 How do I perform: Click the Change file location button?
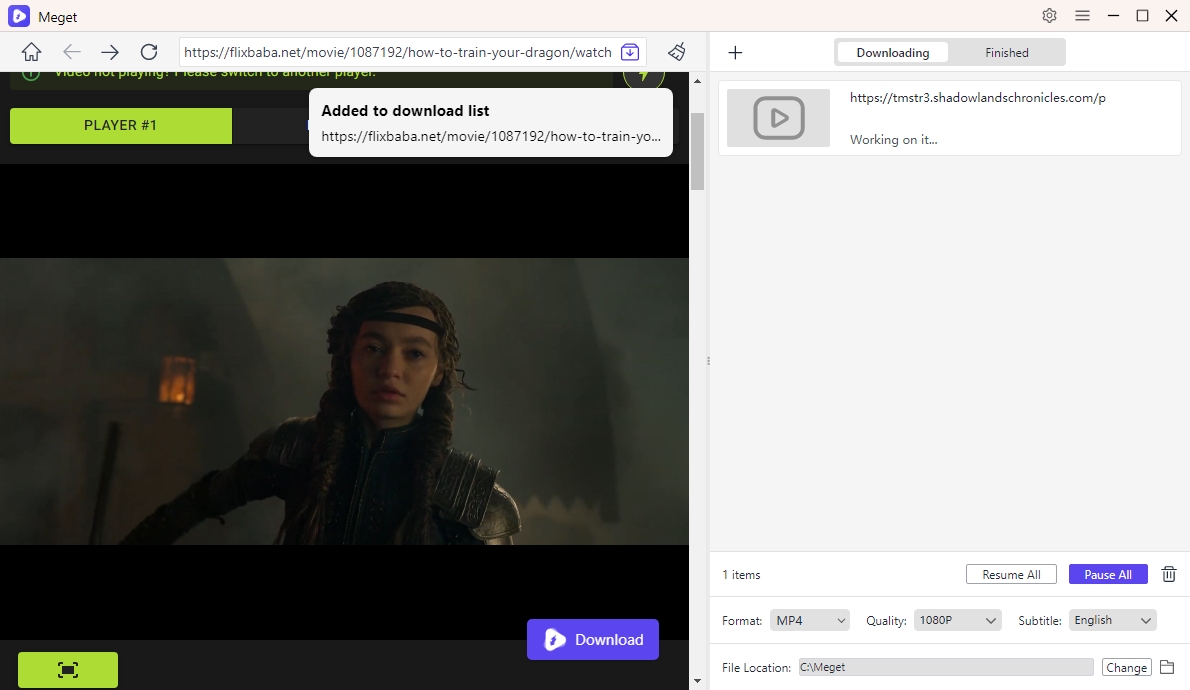(x=1126, y=667)
